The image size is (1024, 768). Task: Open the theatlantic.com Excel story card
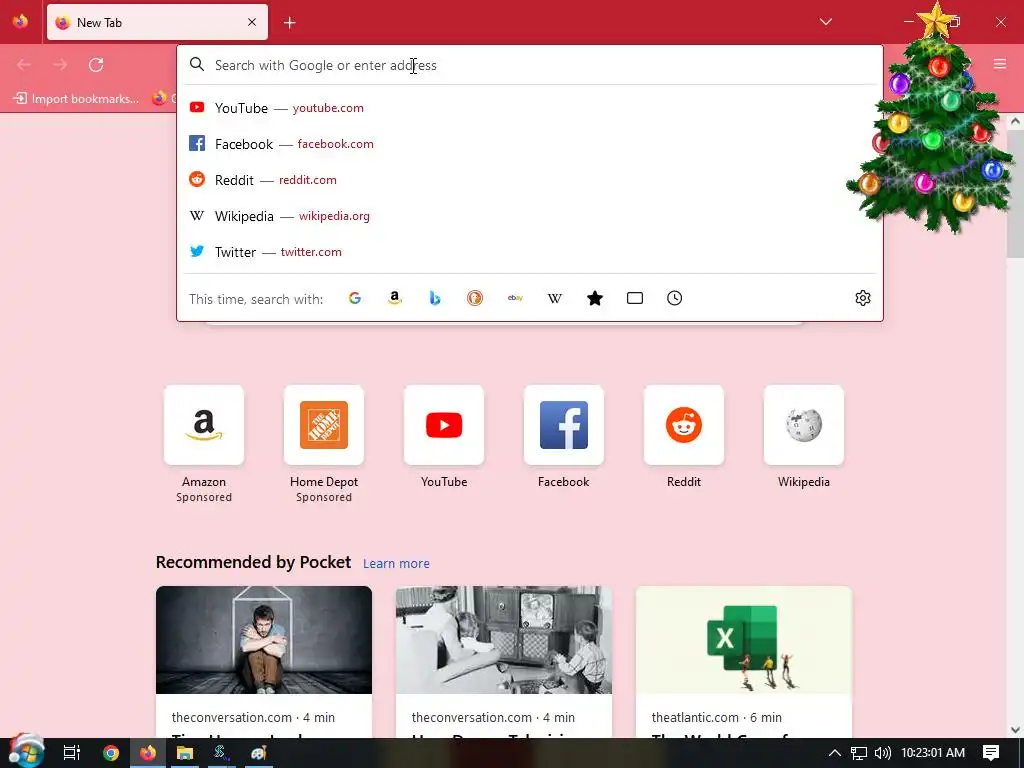(x=744, y=662)
